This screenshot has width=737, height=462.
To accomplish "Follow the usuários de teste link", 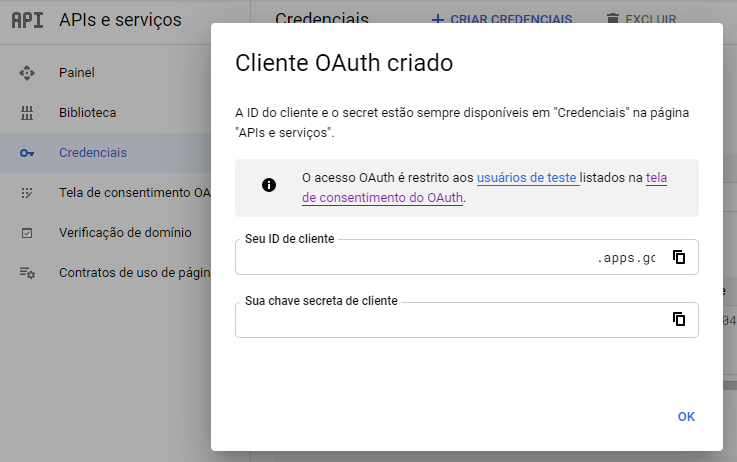I will coord(526,178).
